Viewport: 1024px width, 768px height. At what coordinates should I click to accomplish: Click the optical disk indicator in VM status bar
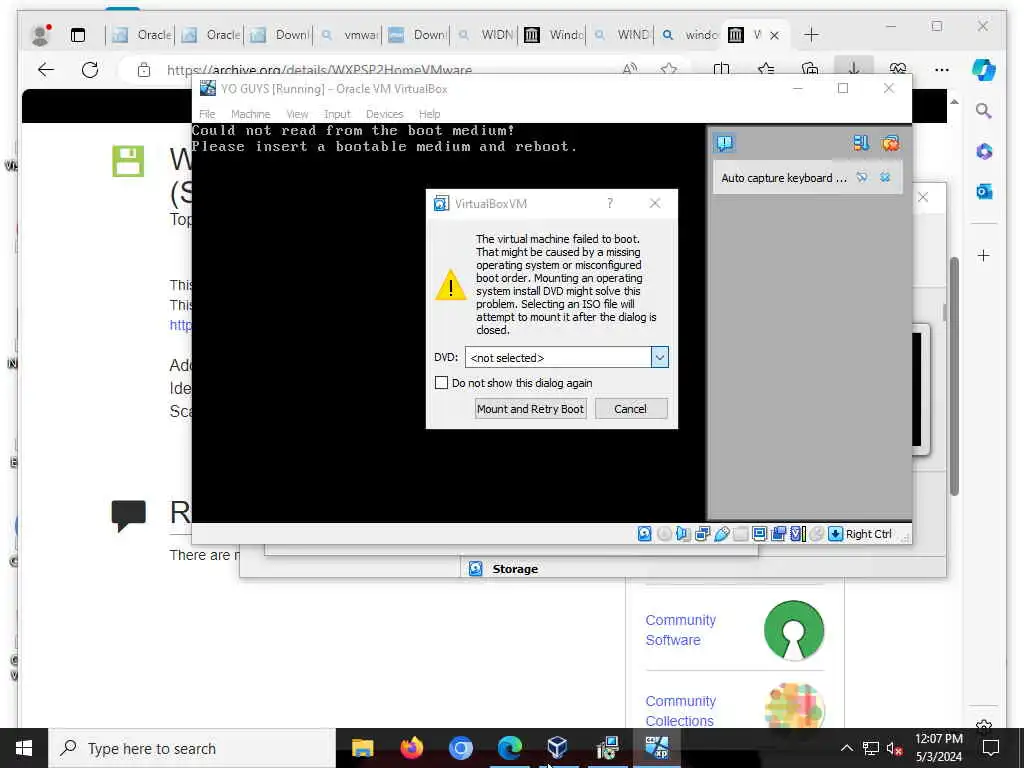[664, 534]
